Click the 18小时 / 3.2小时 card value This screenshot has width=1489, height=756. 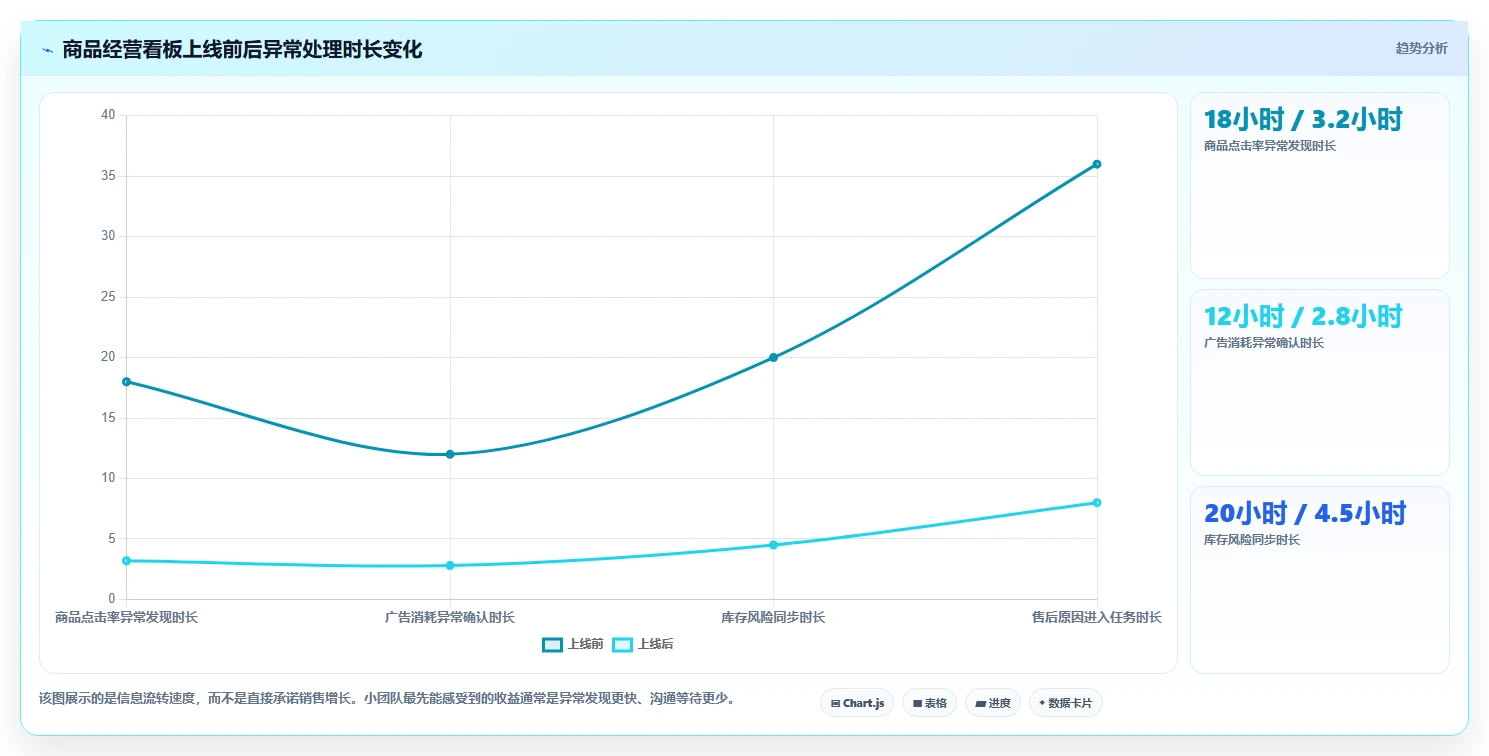[1303, 120]
